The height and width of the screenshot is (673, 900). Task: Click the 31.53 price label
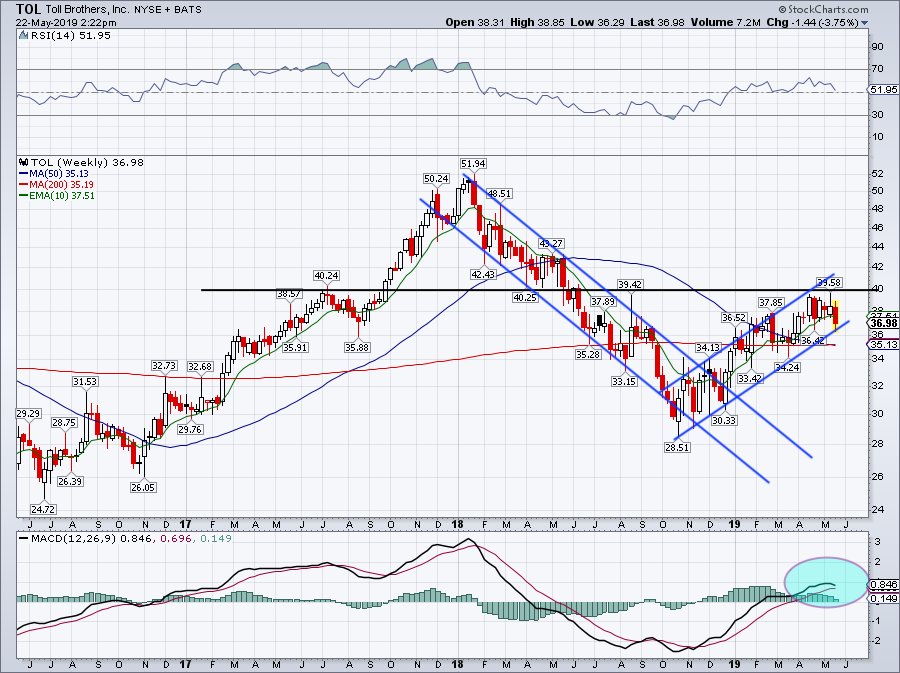pyautogui.click(x=85, y=382)
